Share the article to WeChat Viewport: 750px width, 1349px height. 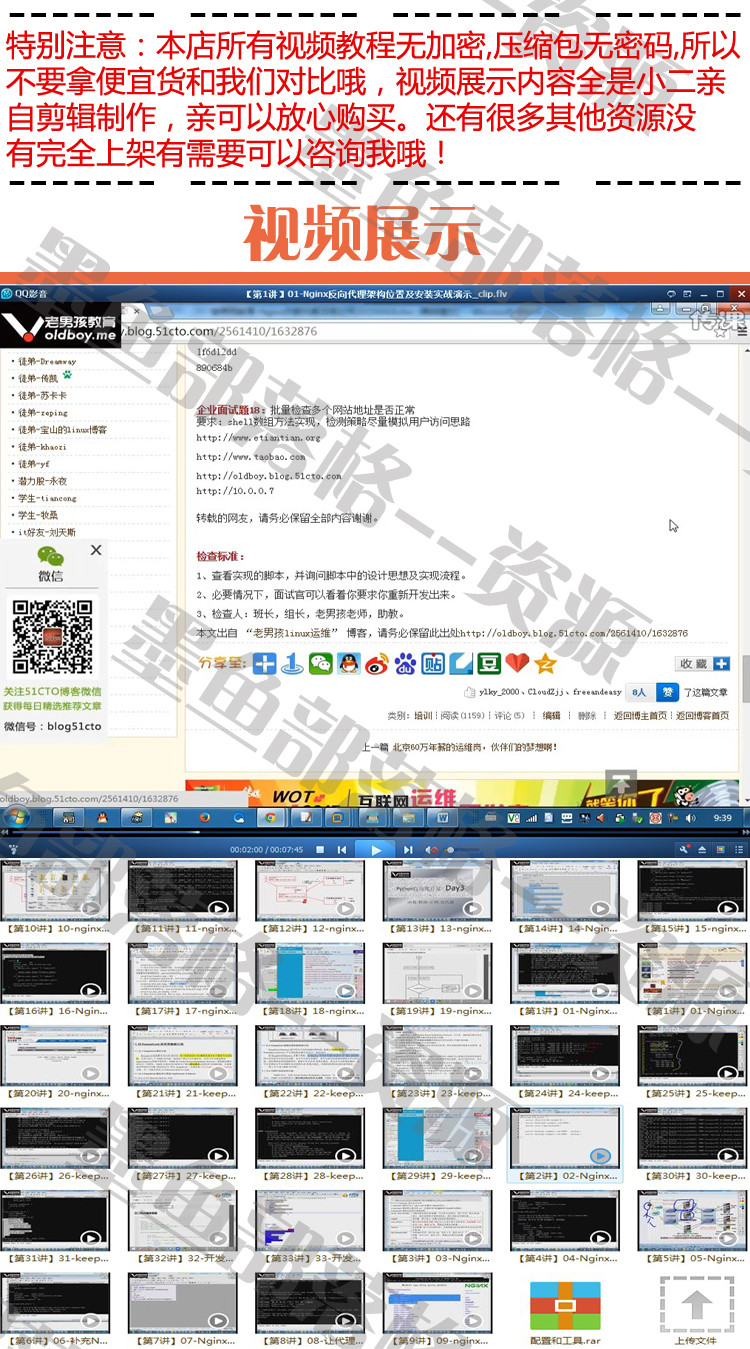point(320,663)
